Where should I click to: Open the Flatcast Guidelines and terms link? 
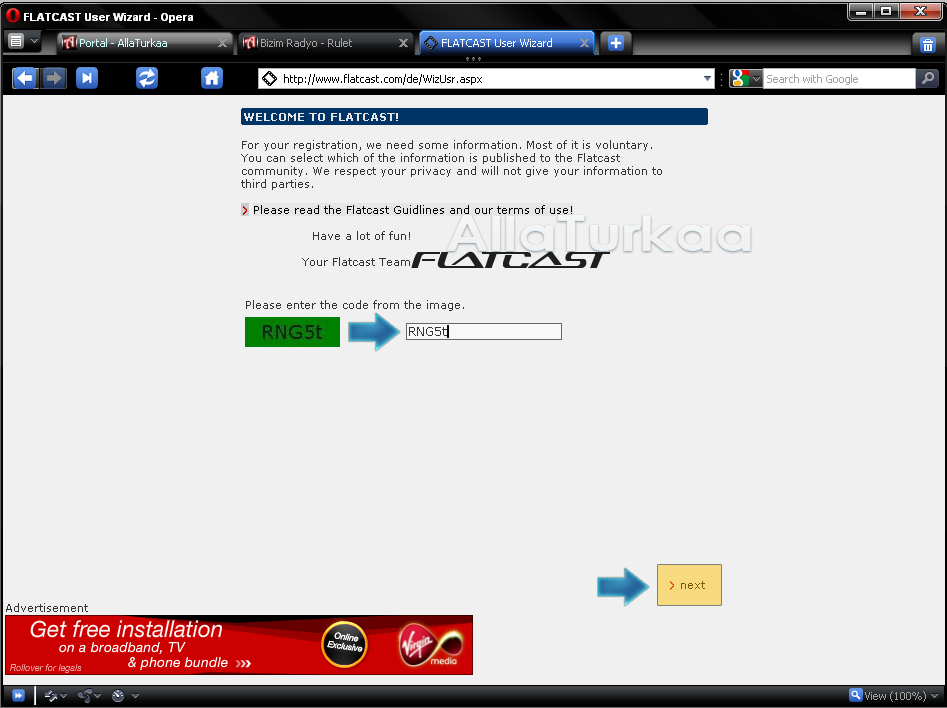click(412, 210)
